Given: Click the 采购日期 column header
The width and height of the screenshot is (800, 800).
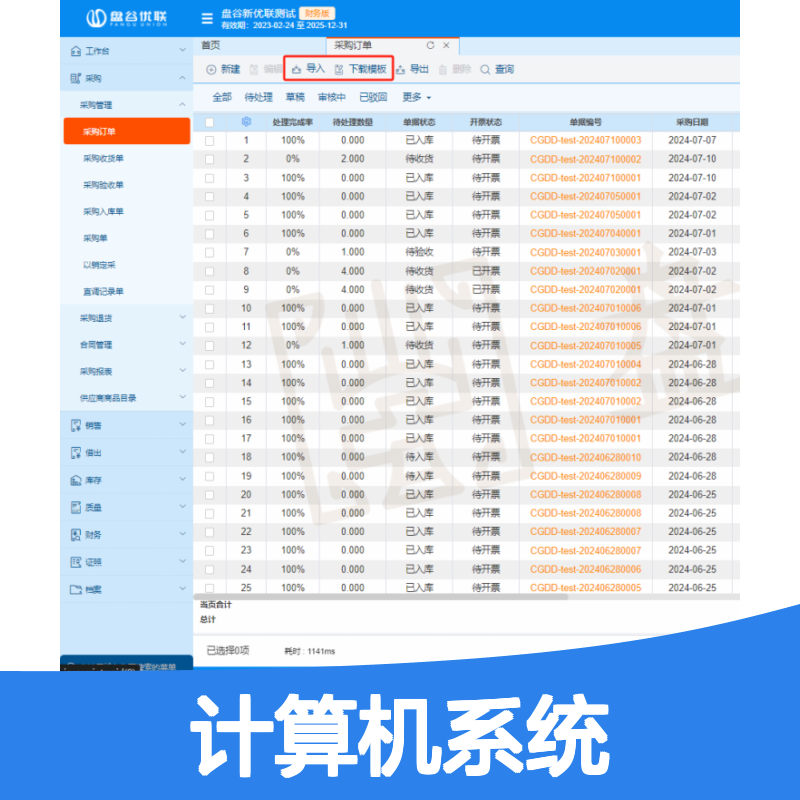Looking at the screenshot, I should tap(692, 122).
